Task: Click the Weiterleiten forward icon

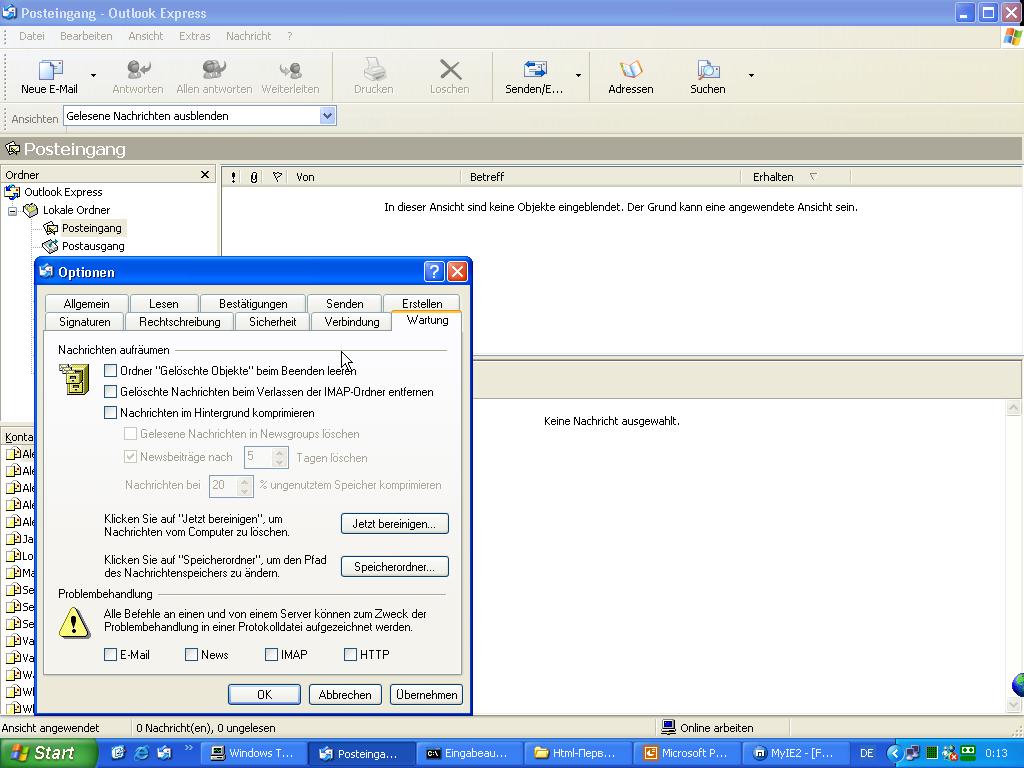Action: pyautogui.click(x=291, y=70)
